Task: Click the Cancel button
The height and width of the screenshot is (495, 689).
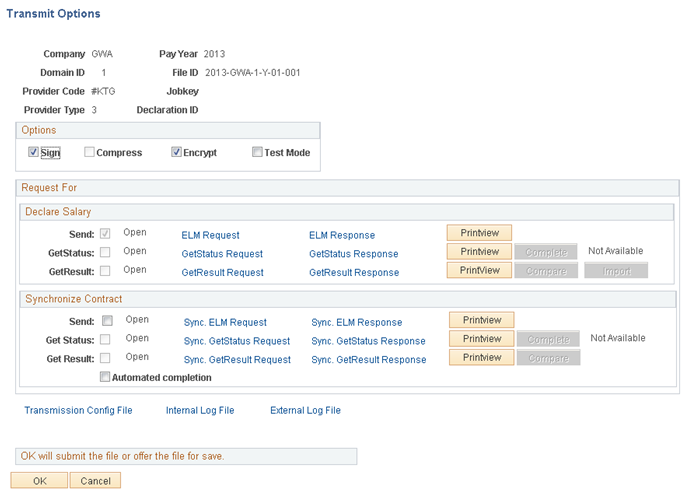Action: coord(95,481)
